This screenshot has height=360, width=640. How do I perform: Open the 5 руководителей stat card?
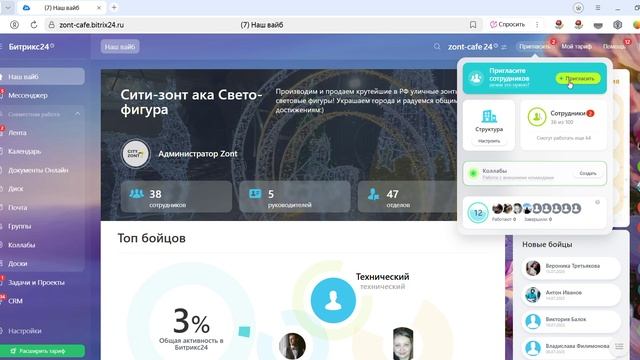(295, 196)
